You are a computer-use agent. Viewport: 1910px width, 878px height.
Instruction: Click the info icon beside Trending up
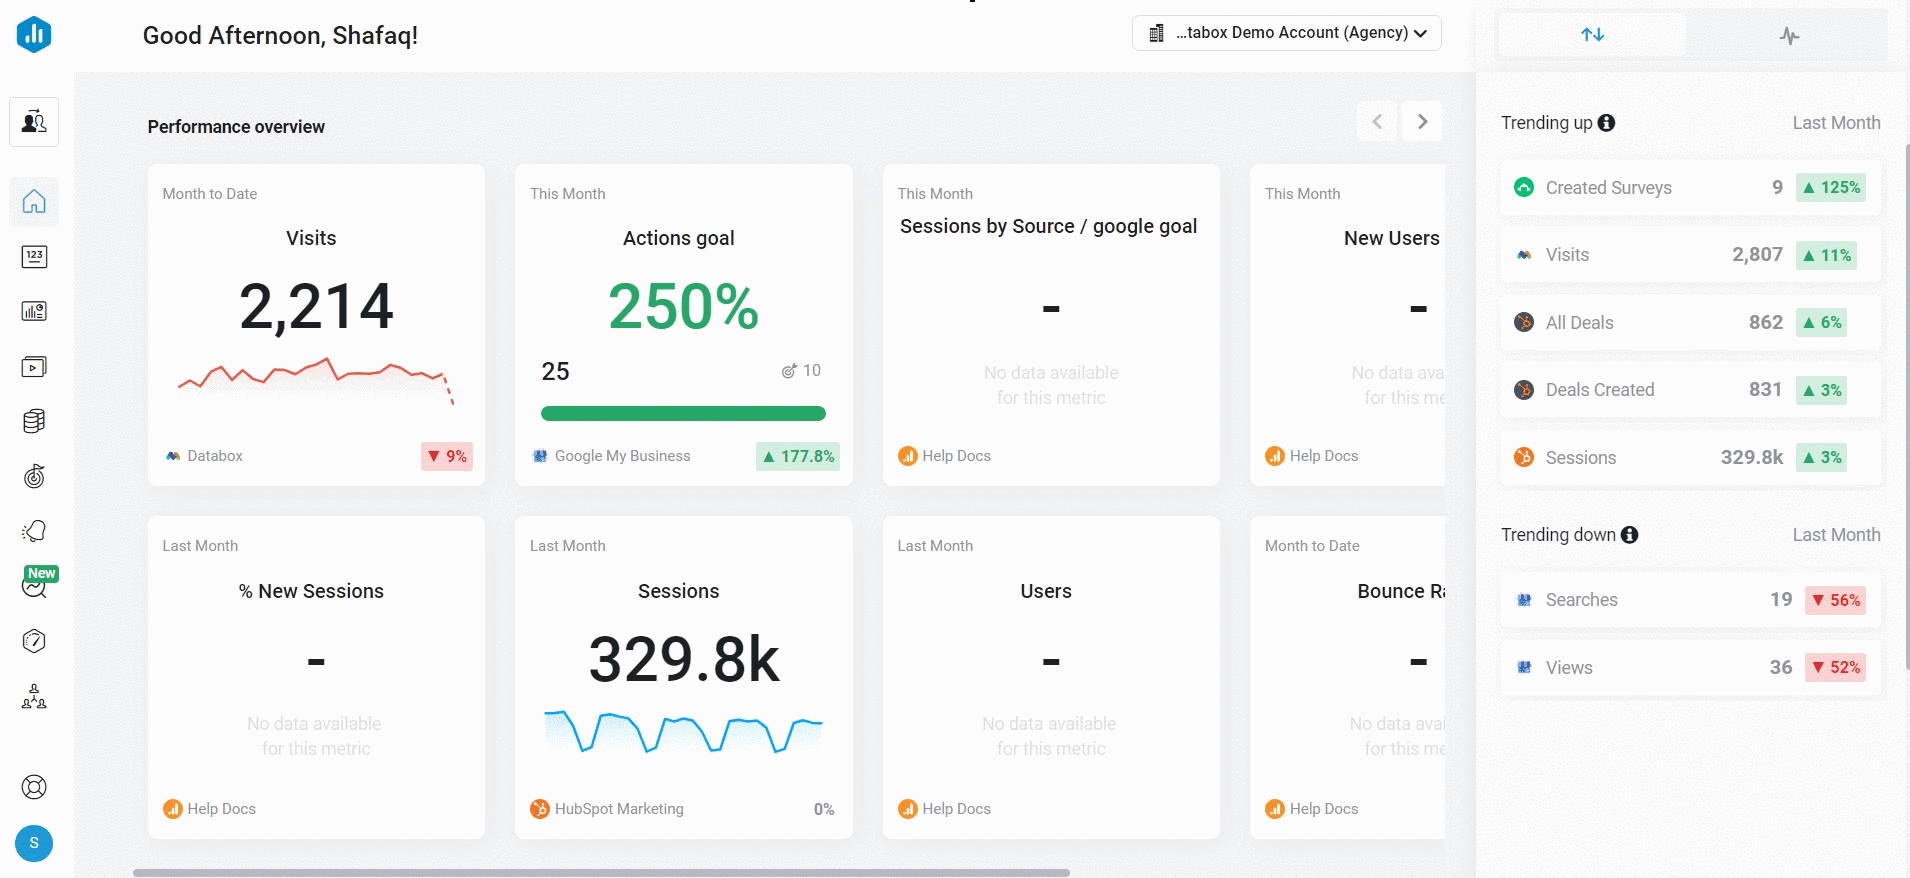(x=1606, y=123)
